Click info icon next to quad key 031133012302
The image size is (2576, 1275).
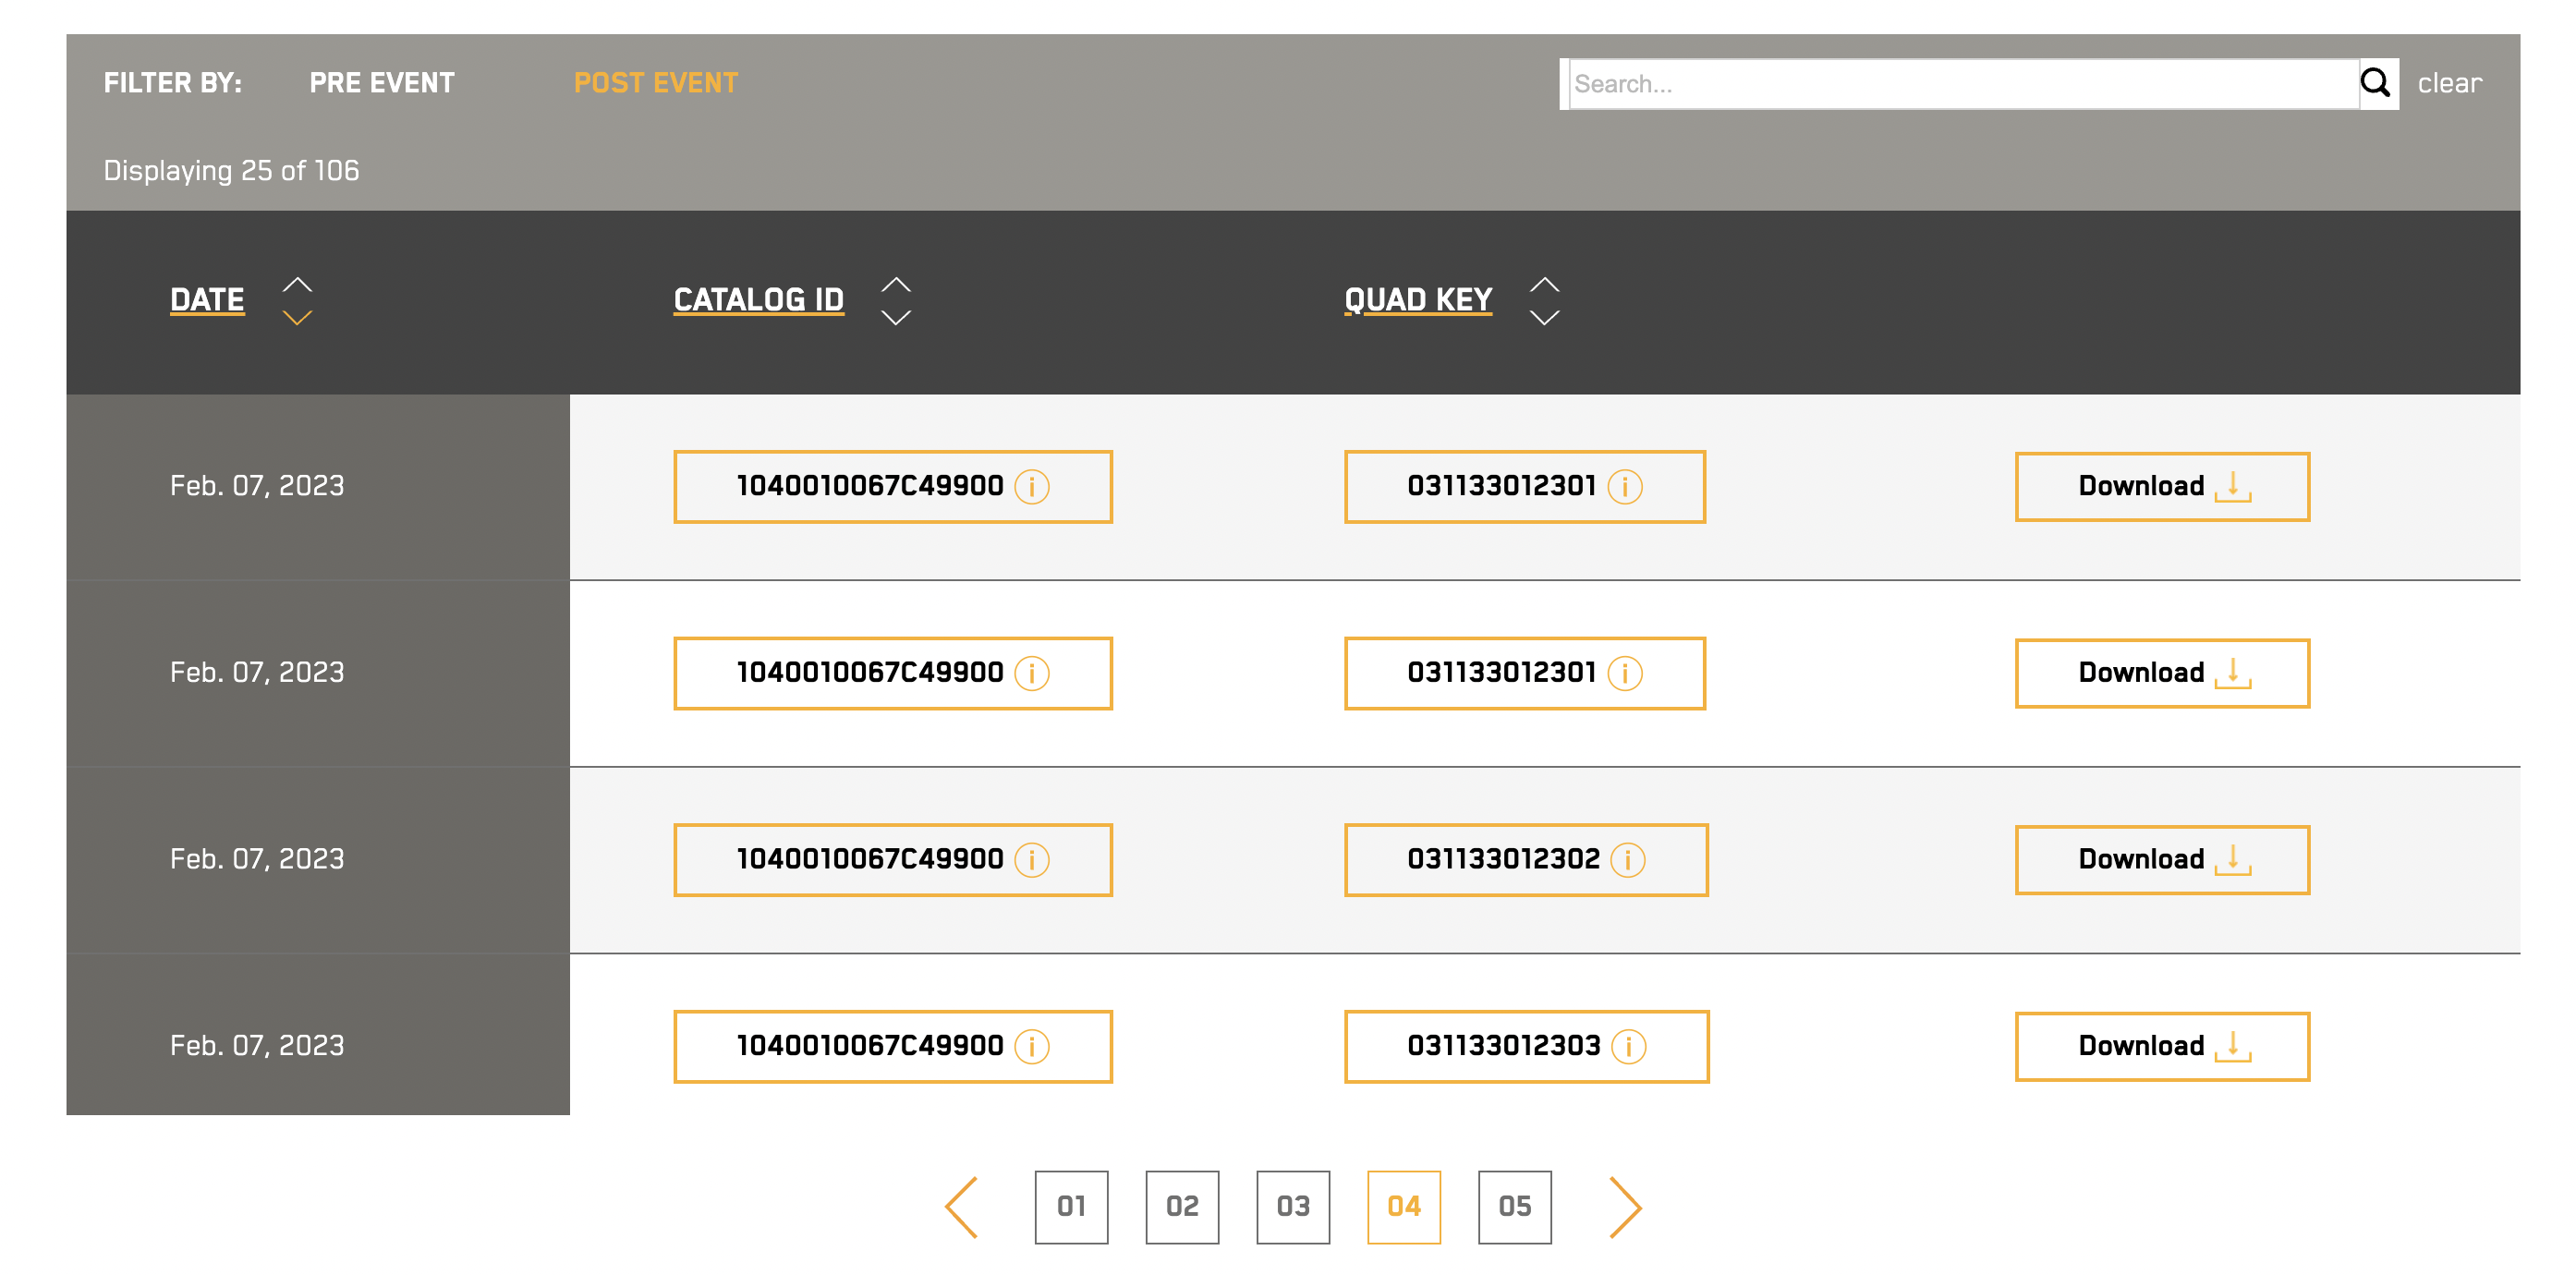point(1627,860)
